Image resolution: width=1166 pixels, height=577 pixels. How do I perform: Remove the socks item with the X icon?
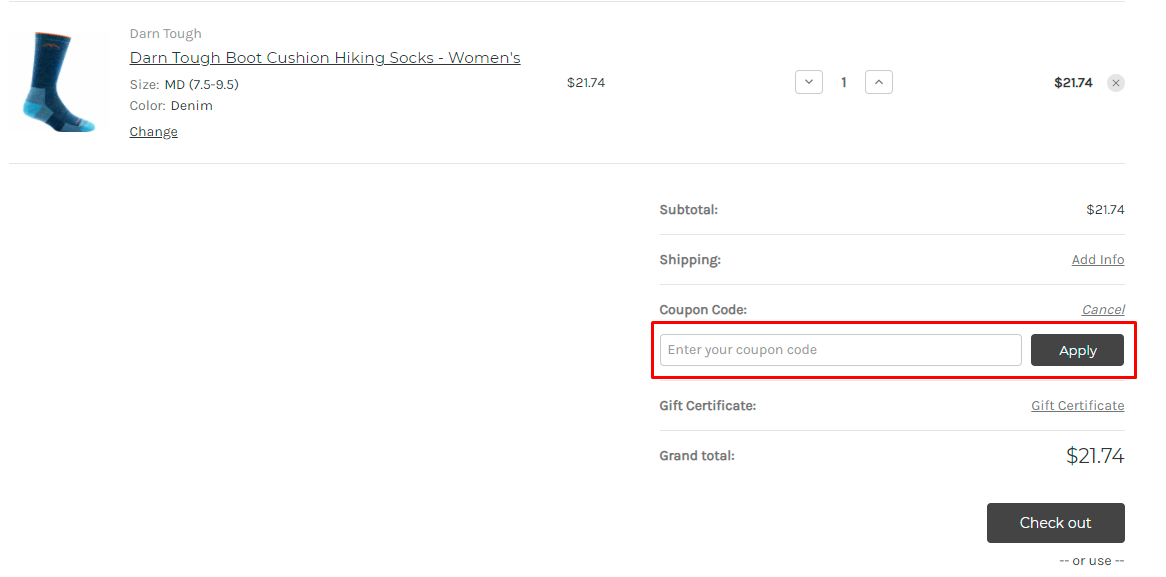point(1115,83)
